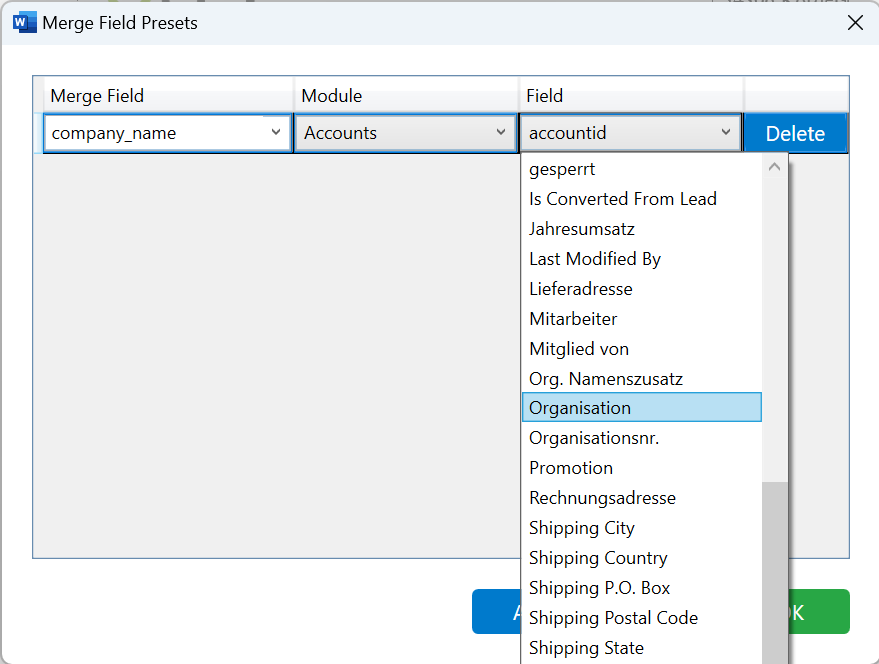
Task: Delete the company_name preset row
Action: coord(795,133)
